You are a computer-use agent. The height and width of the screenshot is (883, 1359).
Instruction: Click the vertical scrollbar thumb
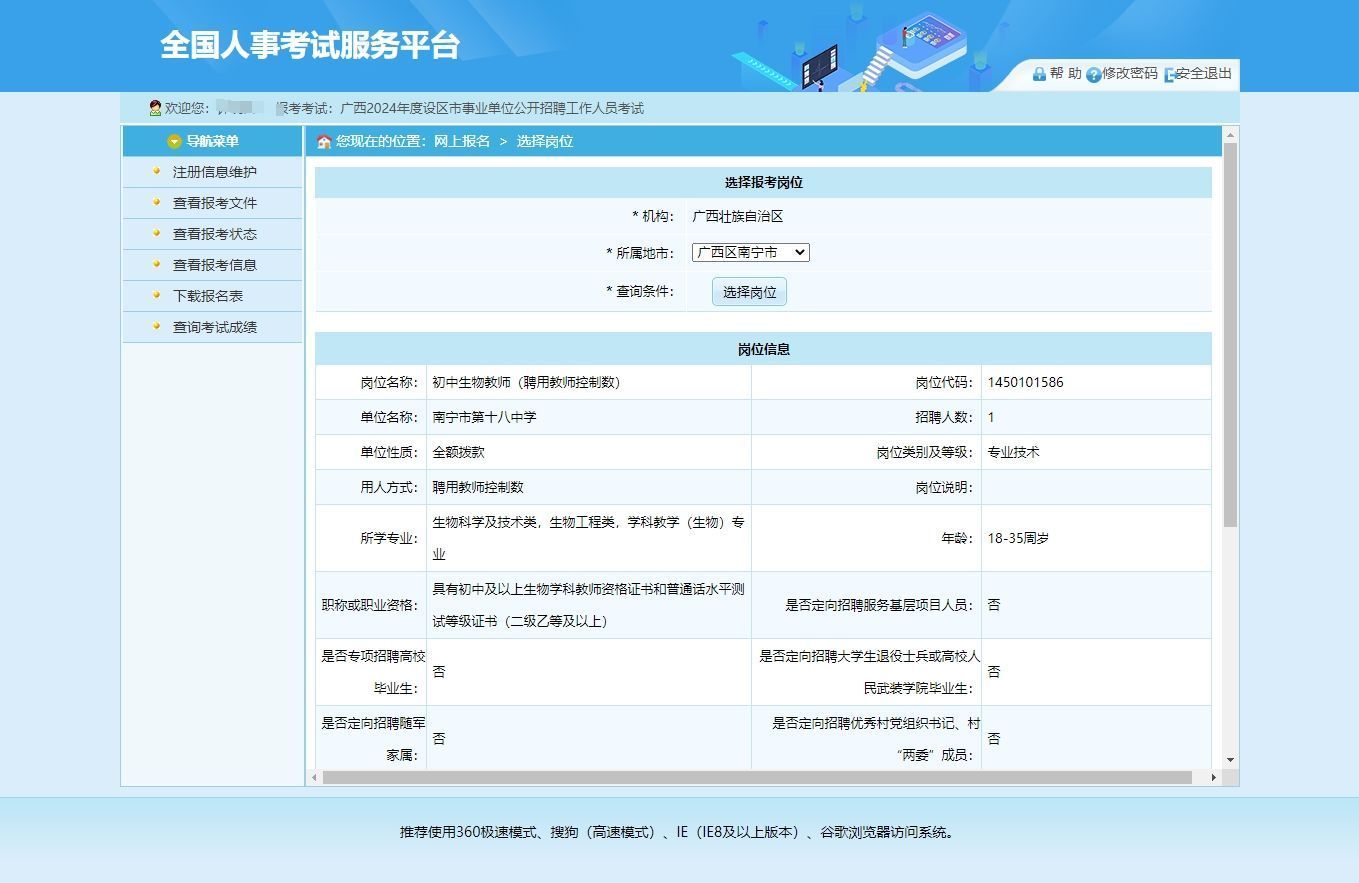click(1230, 335)
